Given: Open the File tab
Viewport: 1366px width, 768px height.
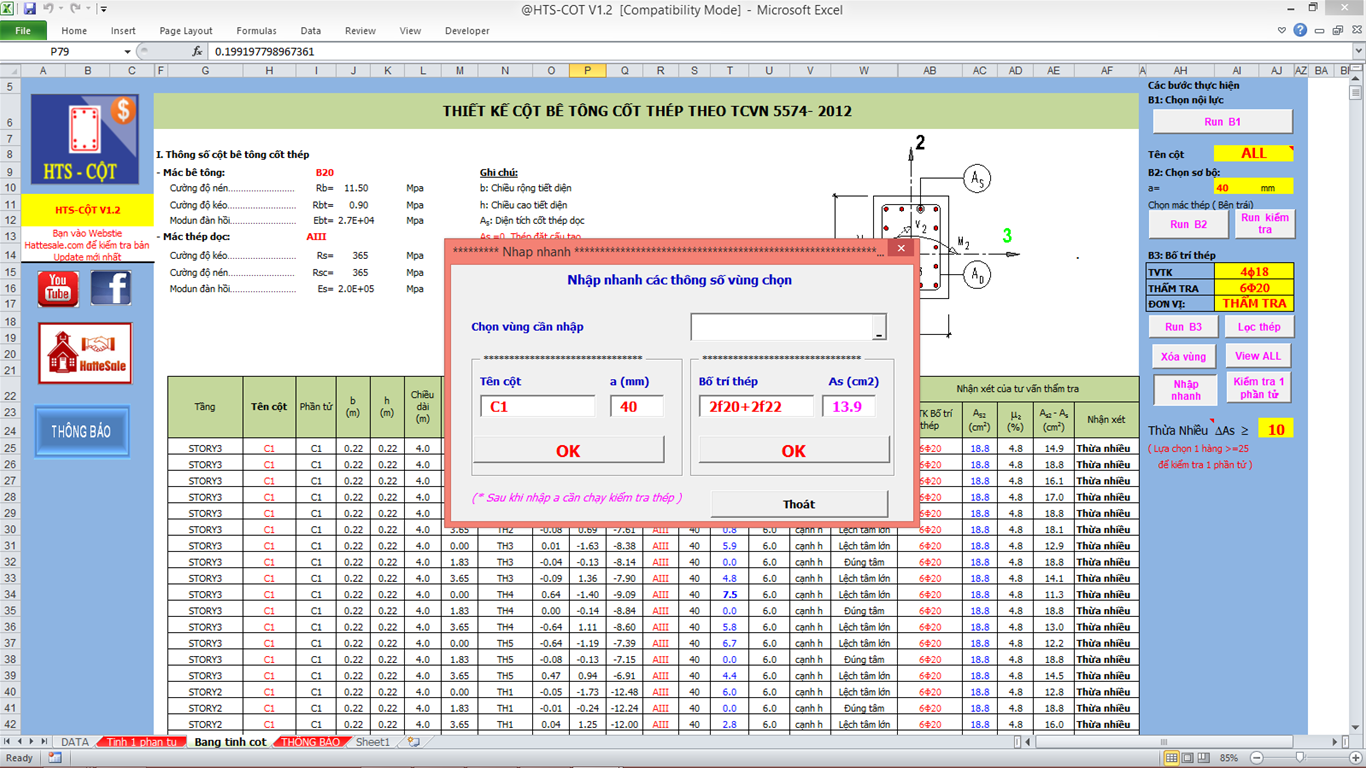Looking at the screenshot, I should 23,31.
